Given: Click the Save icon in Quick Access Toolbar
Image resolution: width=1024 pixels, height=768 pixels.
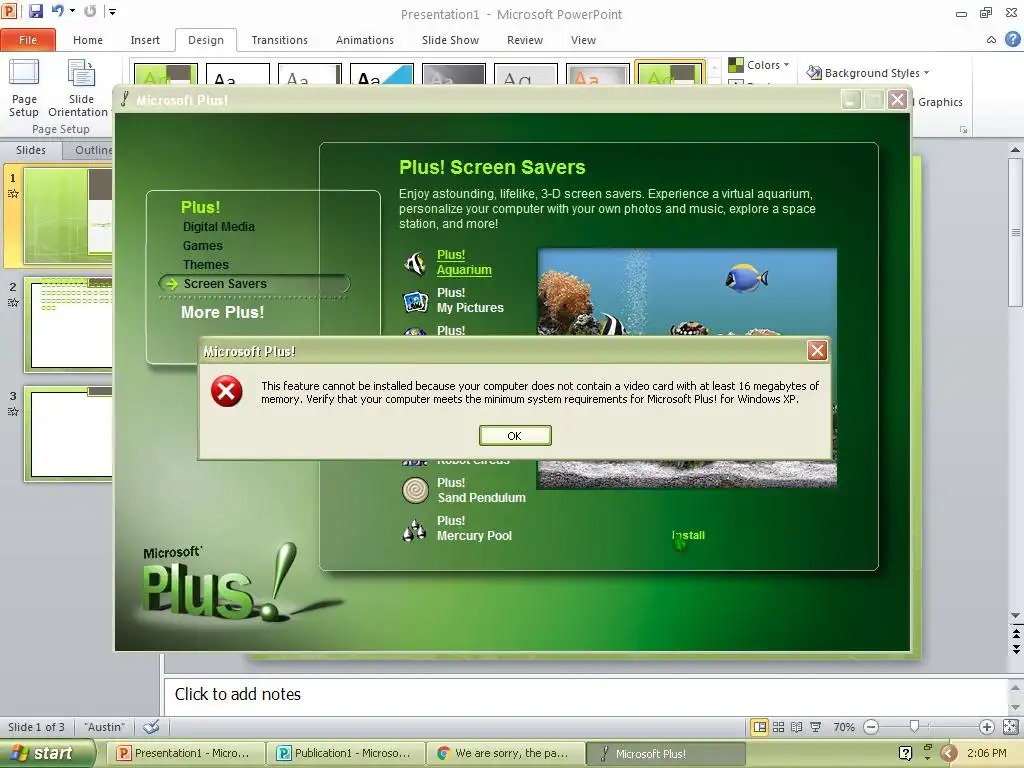Looking at the screenshot, I should pyautogui.click(x=35, y=11).
